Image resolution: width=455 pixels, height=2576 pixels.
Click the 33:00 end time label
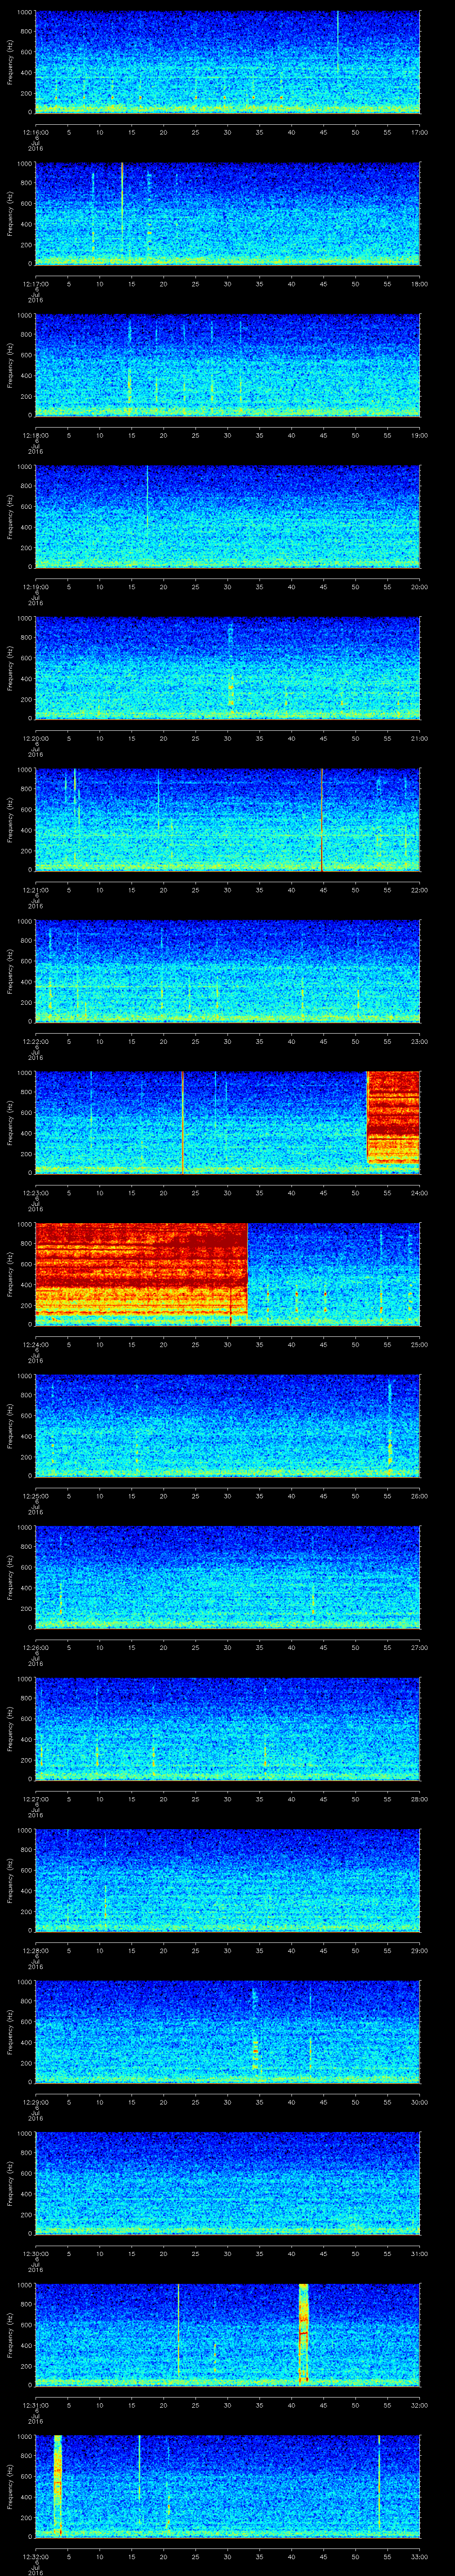point(419,2556)
